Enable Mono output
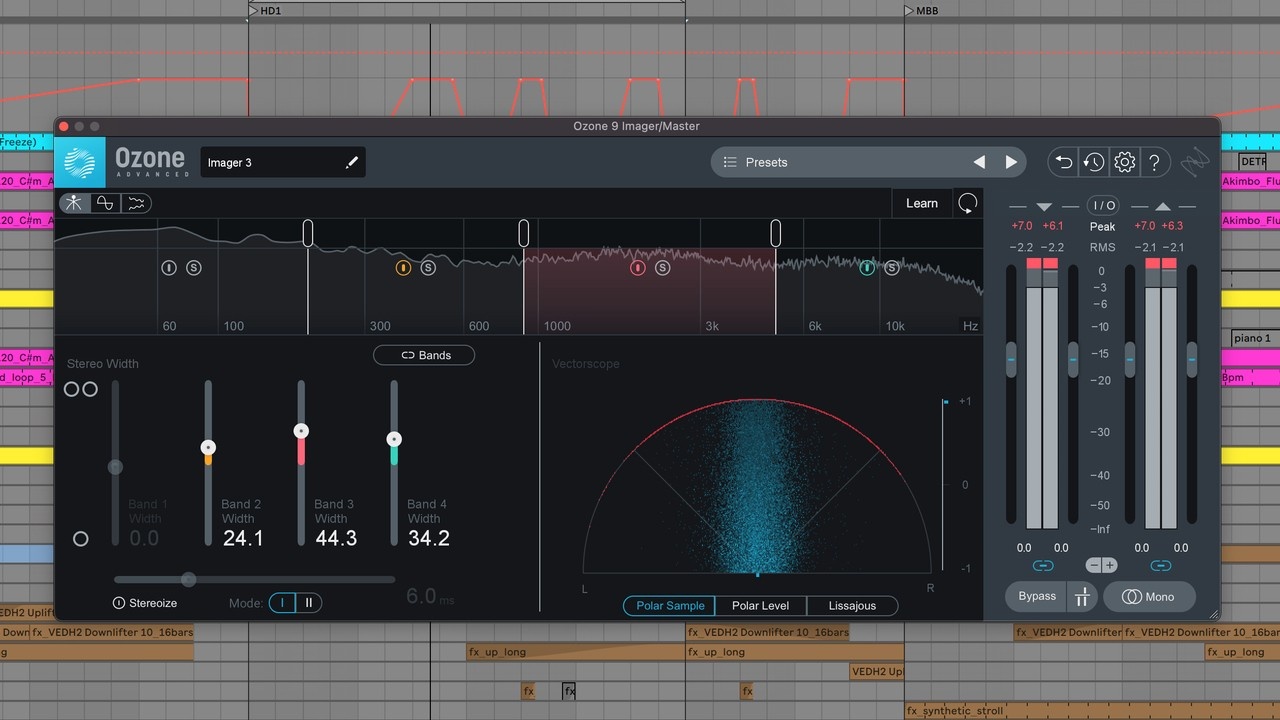 (1148, 597)
